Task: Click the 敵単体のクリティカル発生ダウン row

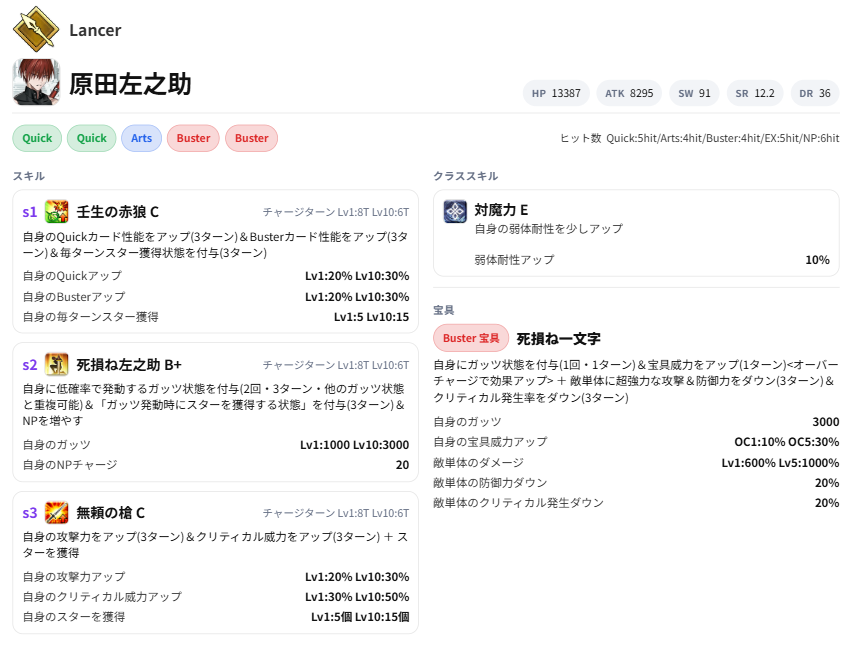Action: coord(636,502)
